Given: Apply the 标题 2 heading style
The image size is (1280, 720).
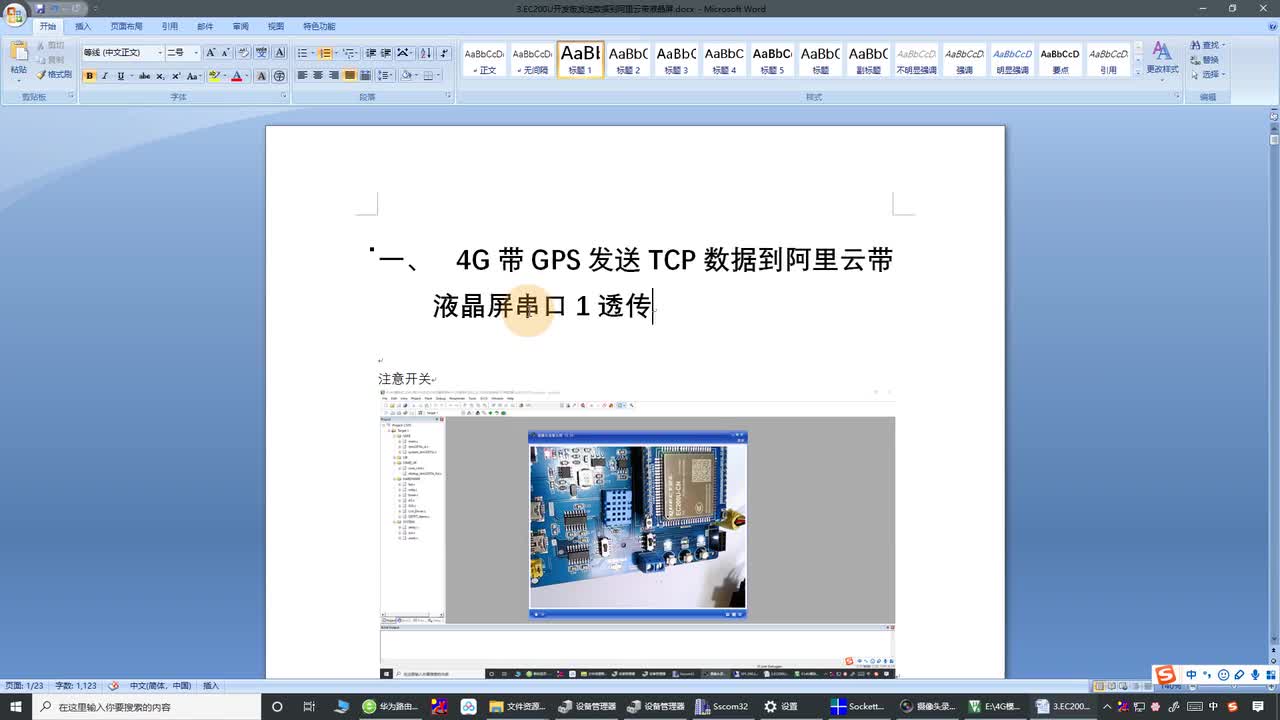Looking at the screenshot, I should point(628,60).
